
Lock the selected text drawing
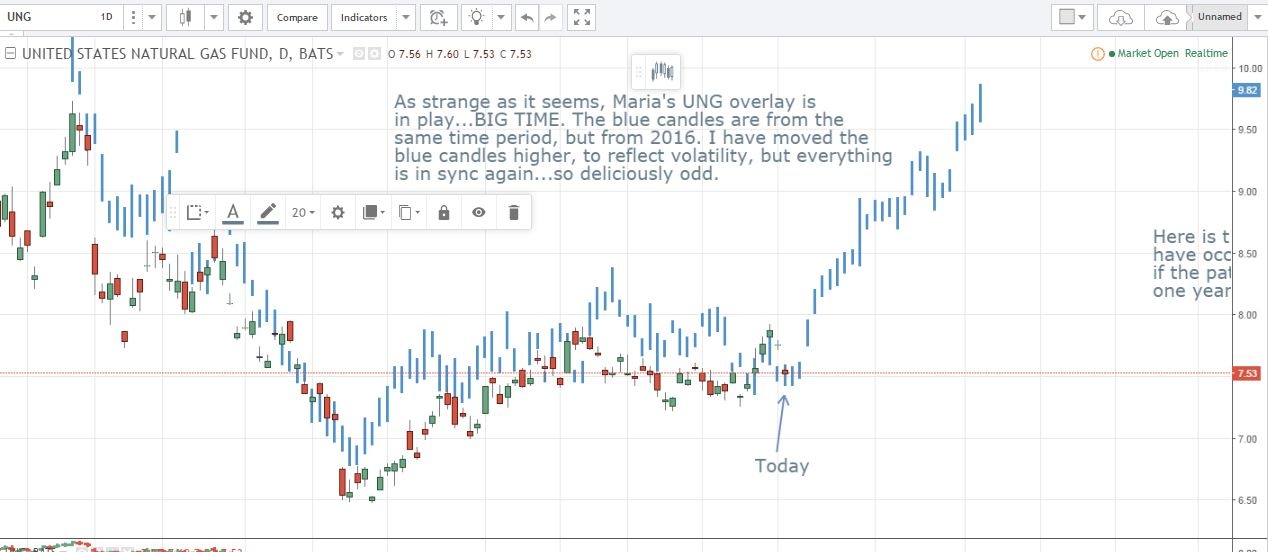click(x=443, y=212)
